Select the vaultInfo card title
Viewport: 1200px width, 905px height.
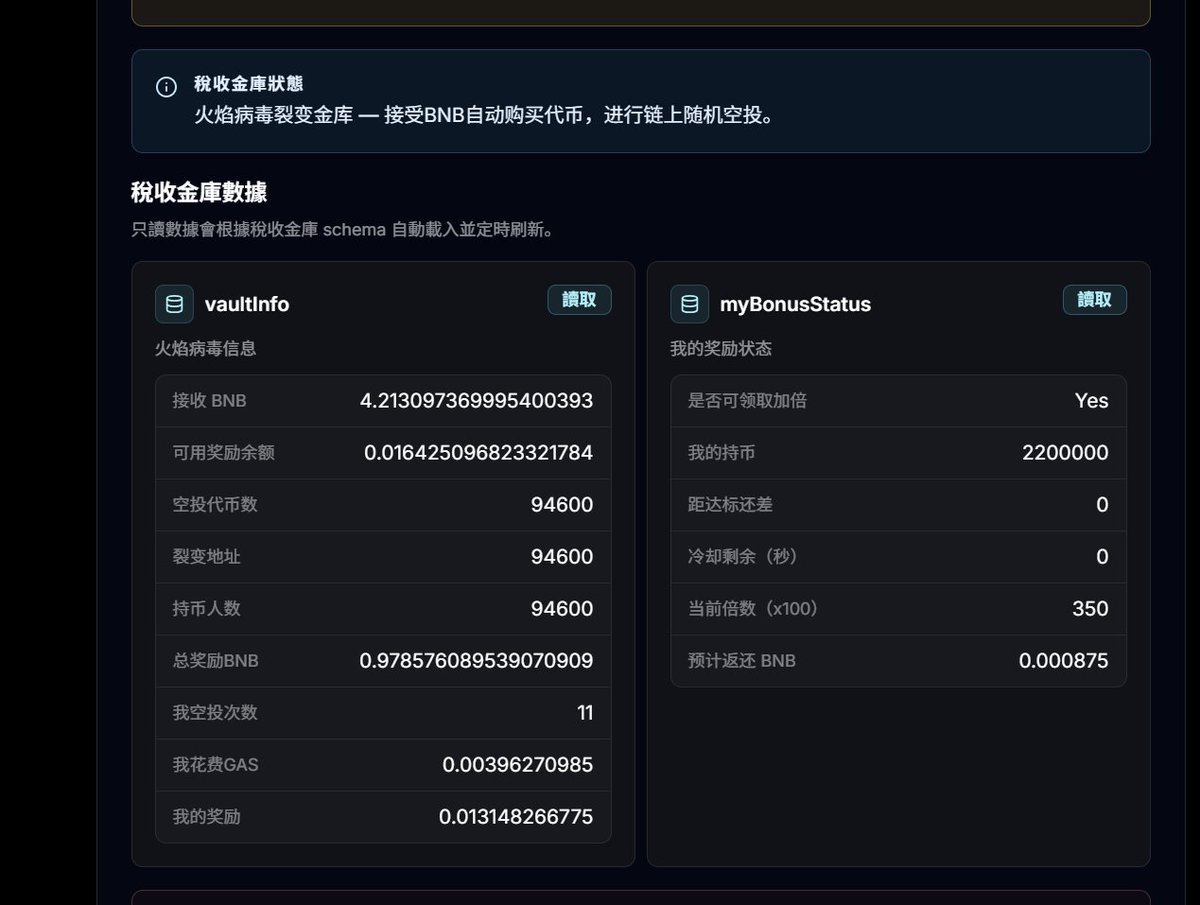[x=247, y=304]
